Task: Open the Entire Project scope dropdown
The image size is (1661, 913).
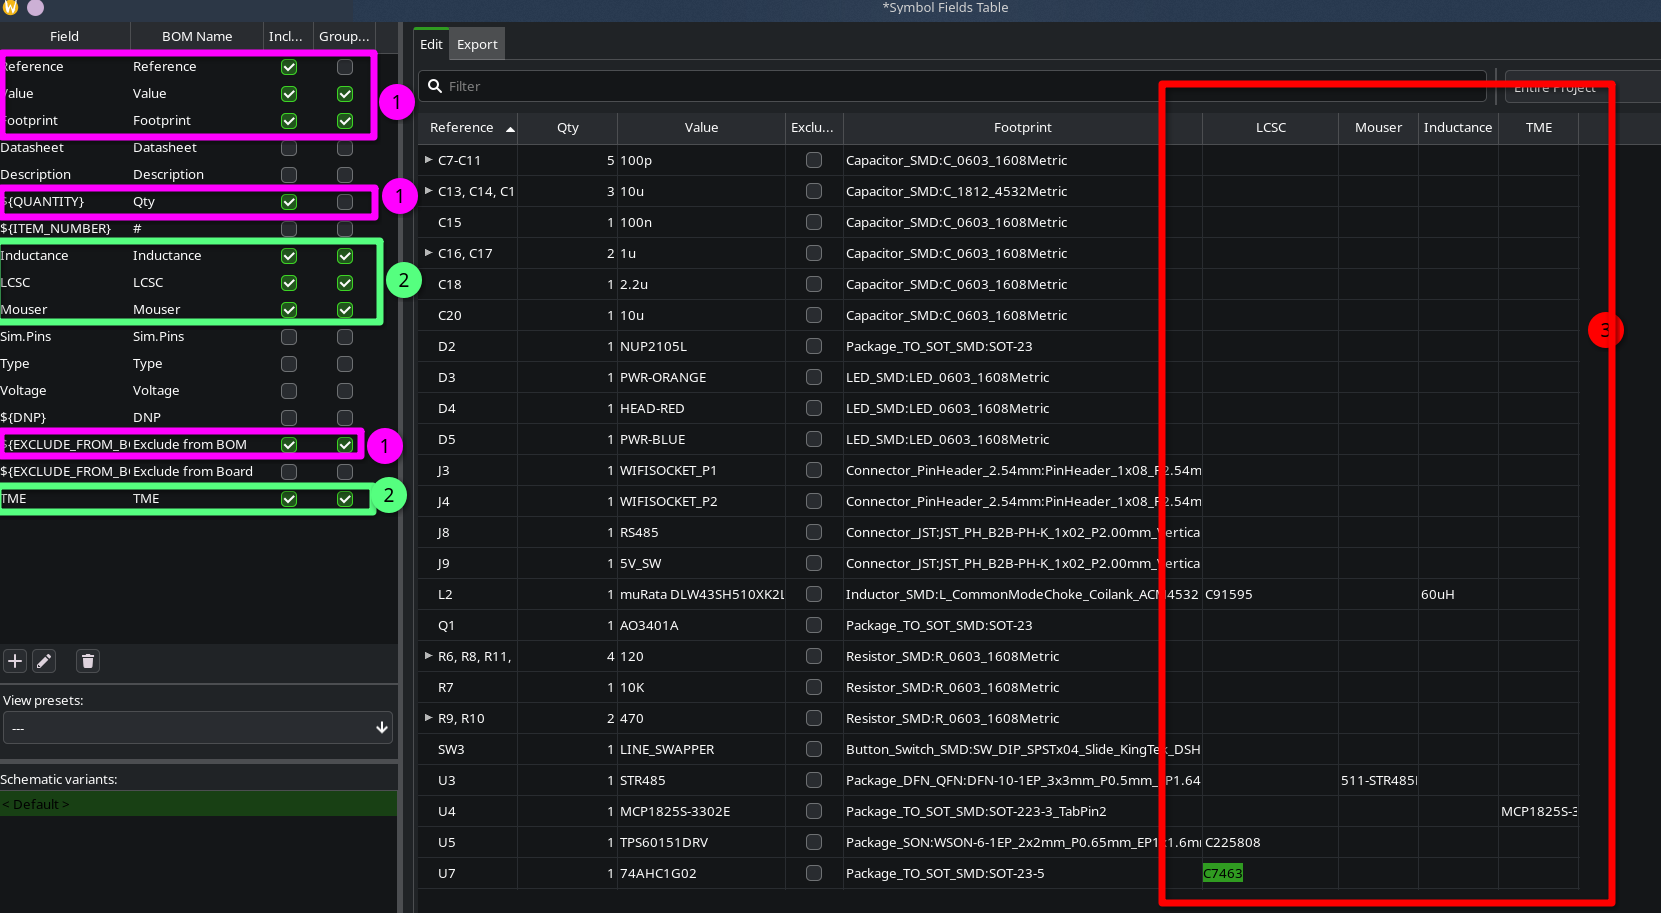Action: click(x=1582, y=87)
